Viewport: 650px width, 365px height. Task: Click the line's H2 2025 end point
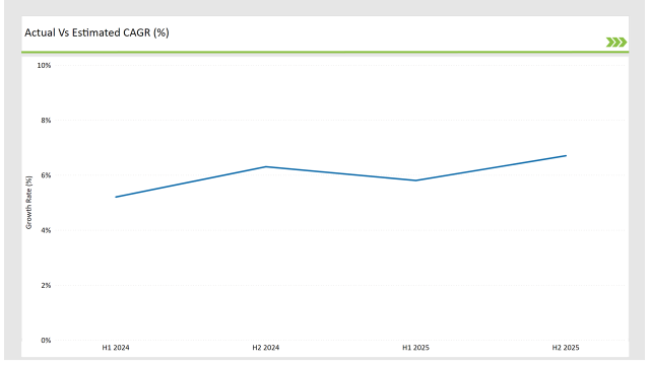[566, 156]
